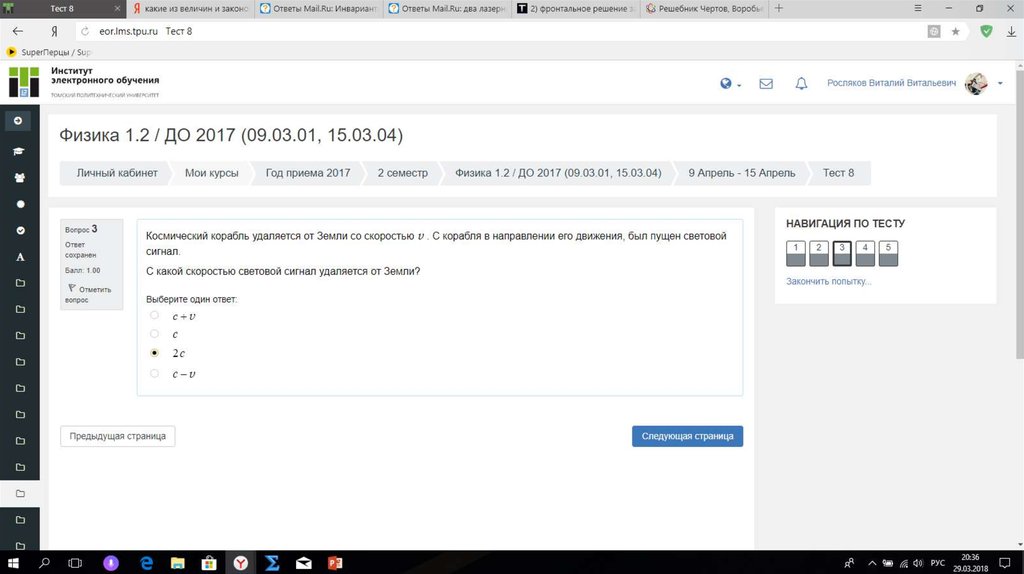Open taskbar search magnifier
Image resolution: width=1024 pixels, height=574 pixels.
coord(44,563)
